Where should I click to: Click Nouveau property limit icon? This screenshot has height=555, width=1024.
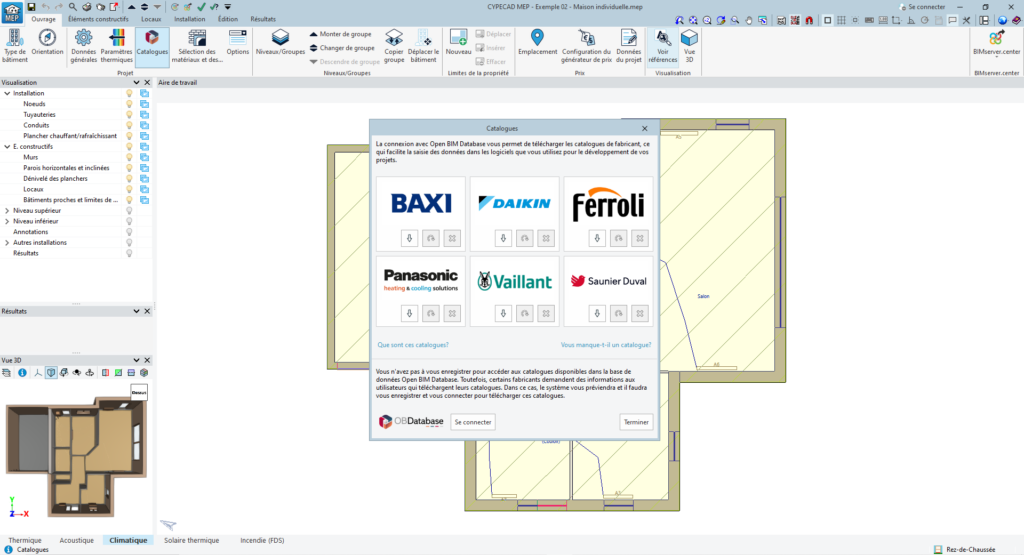coord(458,42)
